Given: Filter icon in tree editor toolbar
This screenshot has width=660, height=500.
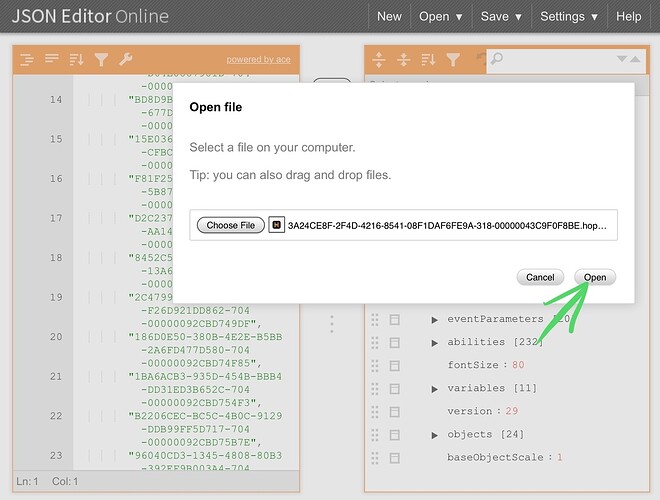Looking at the screenshot, I should 453,60.
